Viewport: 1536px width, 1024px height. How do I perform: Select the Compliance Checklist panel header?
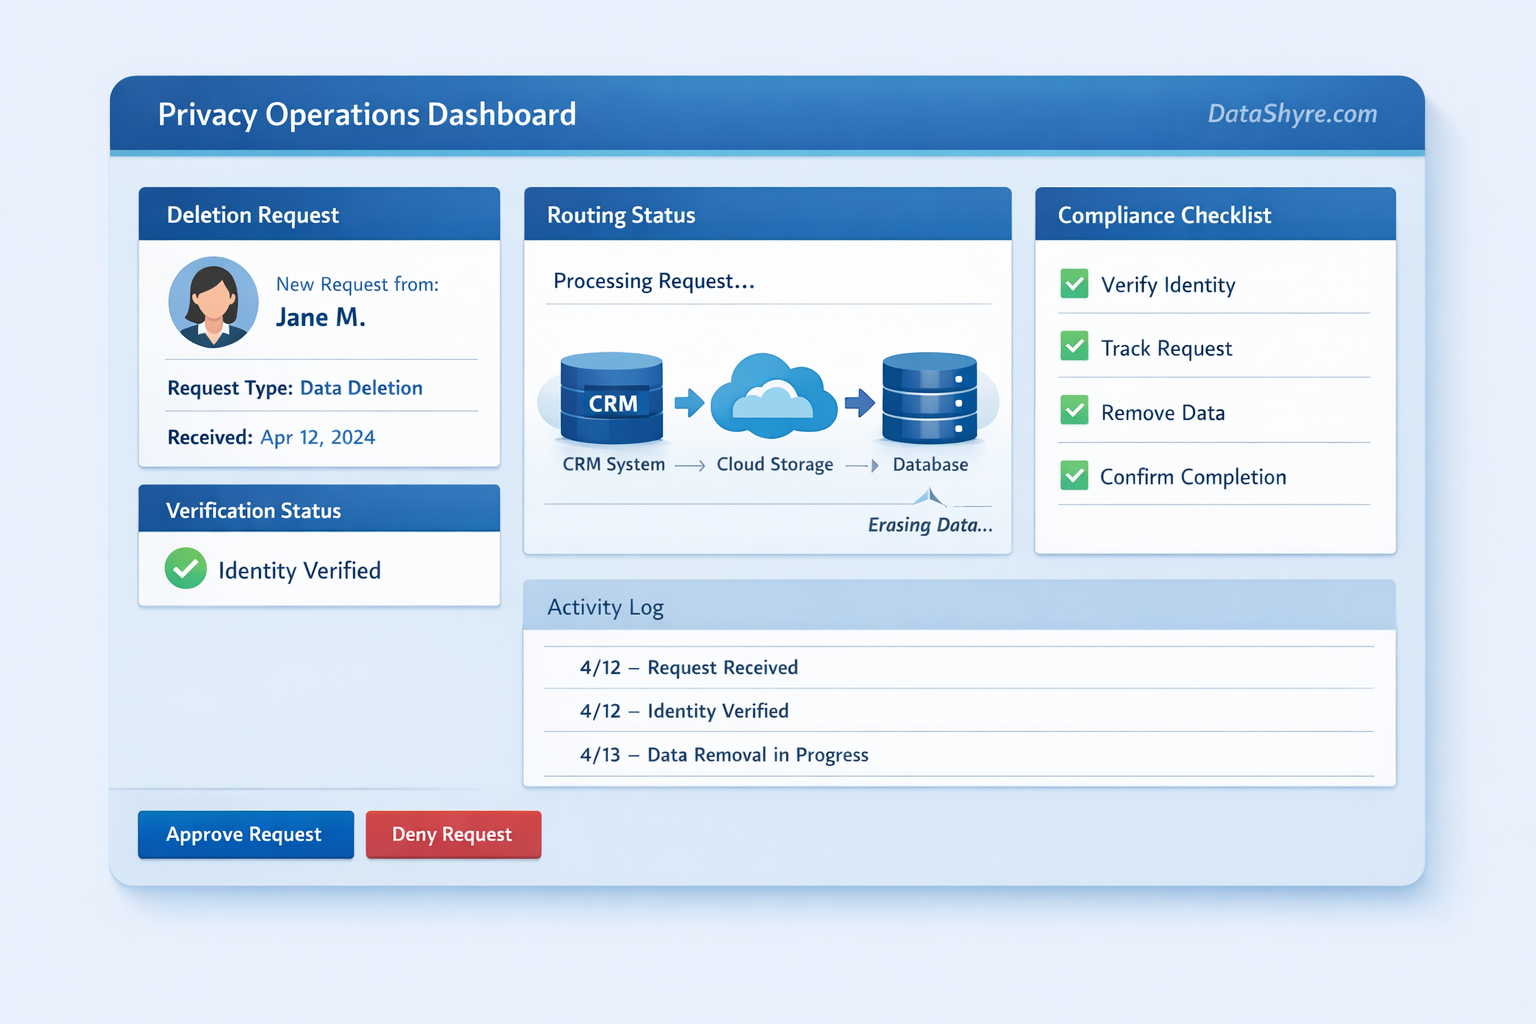coord(1215,214)
